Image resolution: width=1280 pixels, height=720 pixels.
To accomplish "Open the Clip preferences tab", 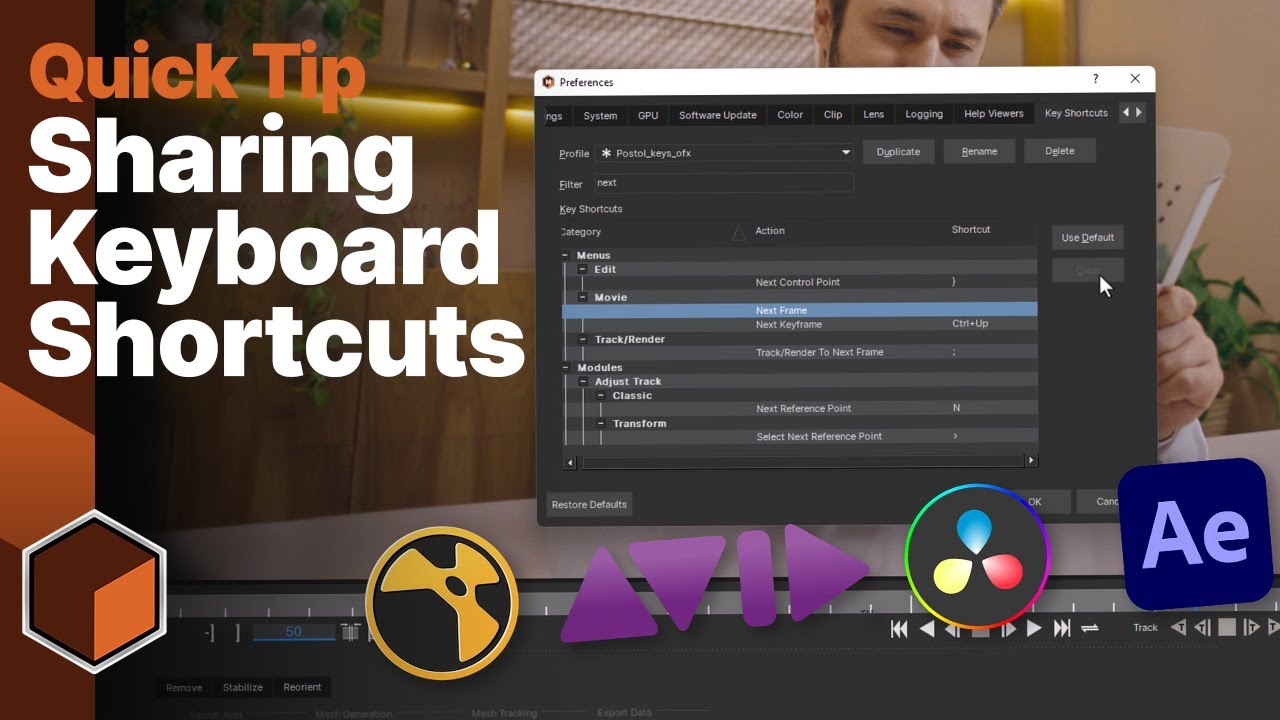I will coord(833,115).
